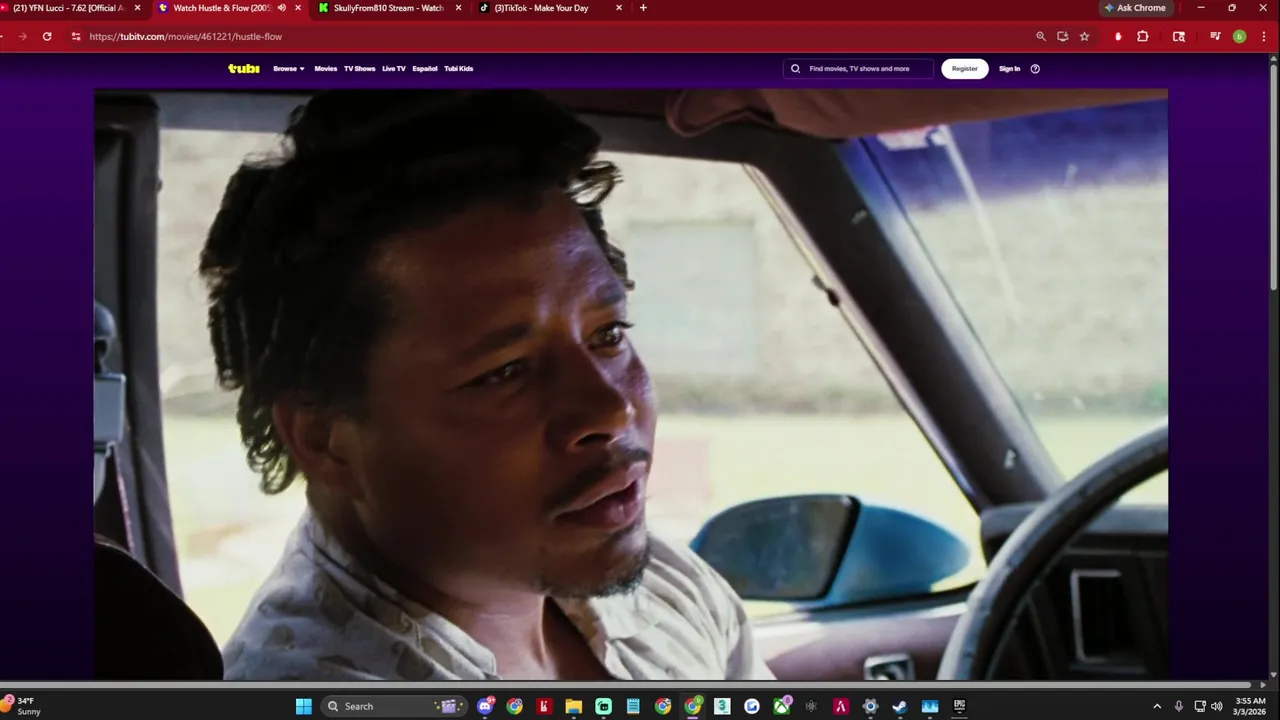
Task: Click the Tubi logo
Action: click(x=244, y=69)
